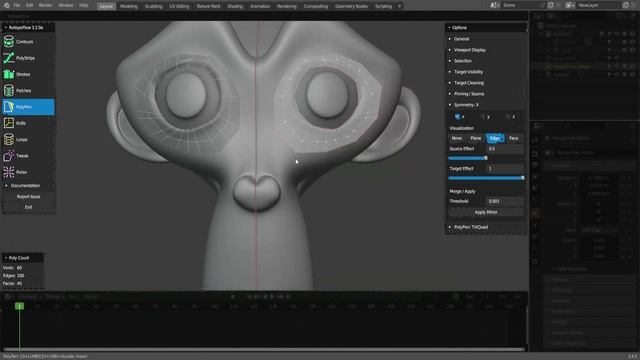Open the Help menu
Image resolution: width=640 pixels, height=360 pixels.
84,6
